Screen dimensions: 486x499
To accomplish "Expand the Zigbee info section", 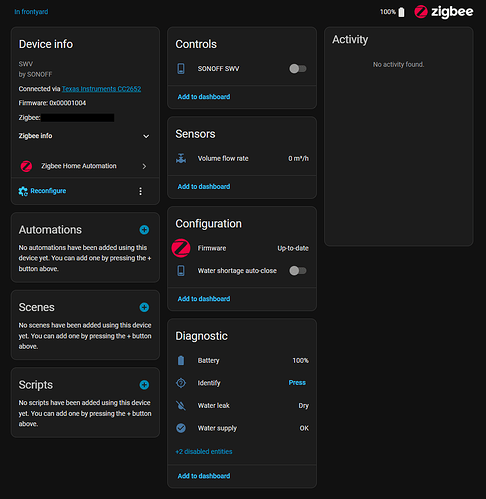I will coord(85,136).
